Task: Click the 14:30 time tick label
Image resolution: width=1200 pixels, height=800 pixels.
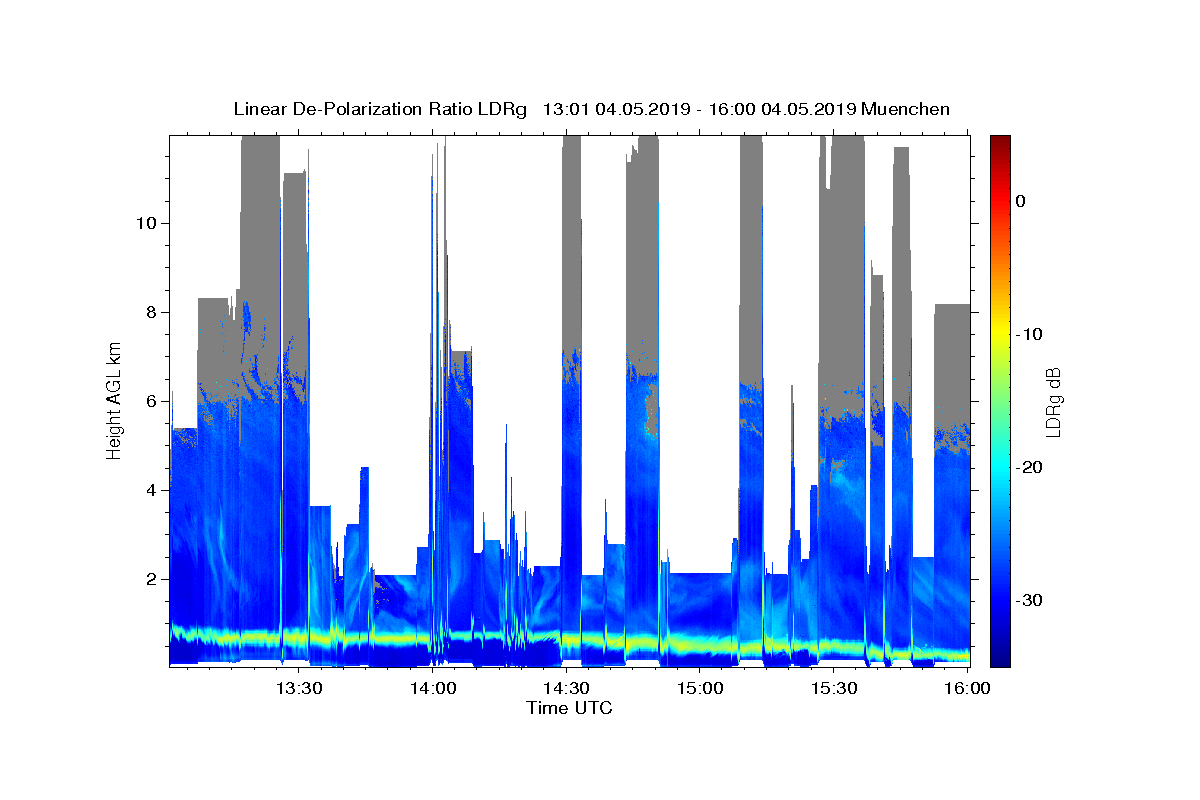Action: pos(566,688)
